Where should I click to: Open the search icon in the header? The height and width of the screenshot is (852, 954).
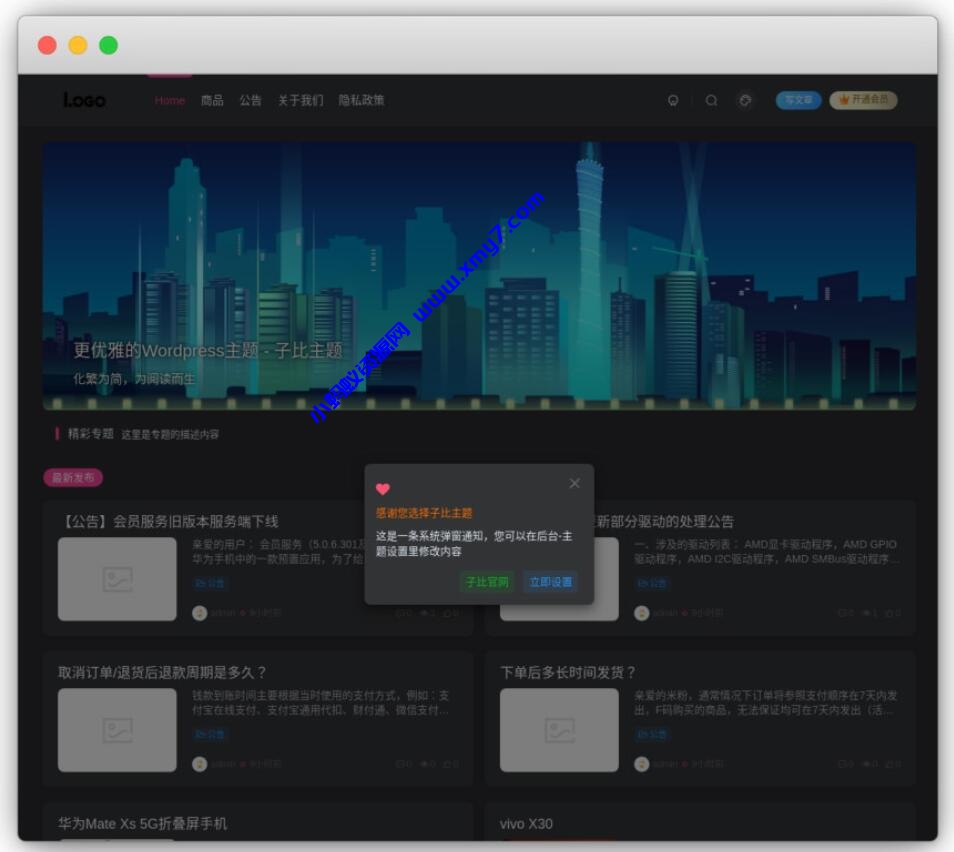[x=711, y=101]
